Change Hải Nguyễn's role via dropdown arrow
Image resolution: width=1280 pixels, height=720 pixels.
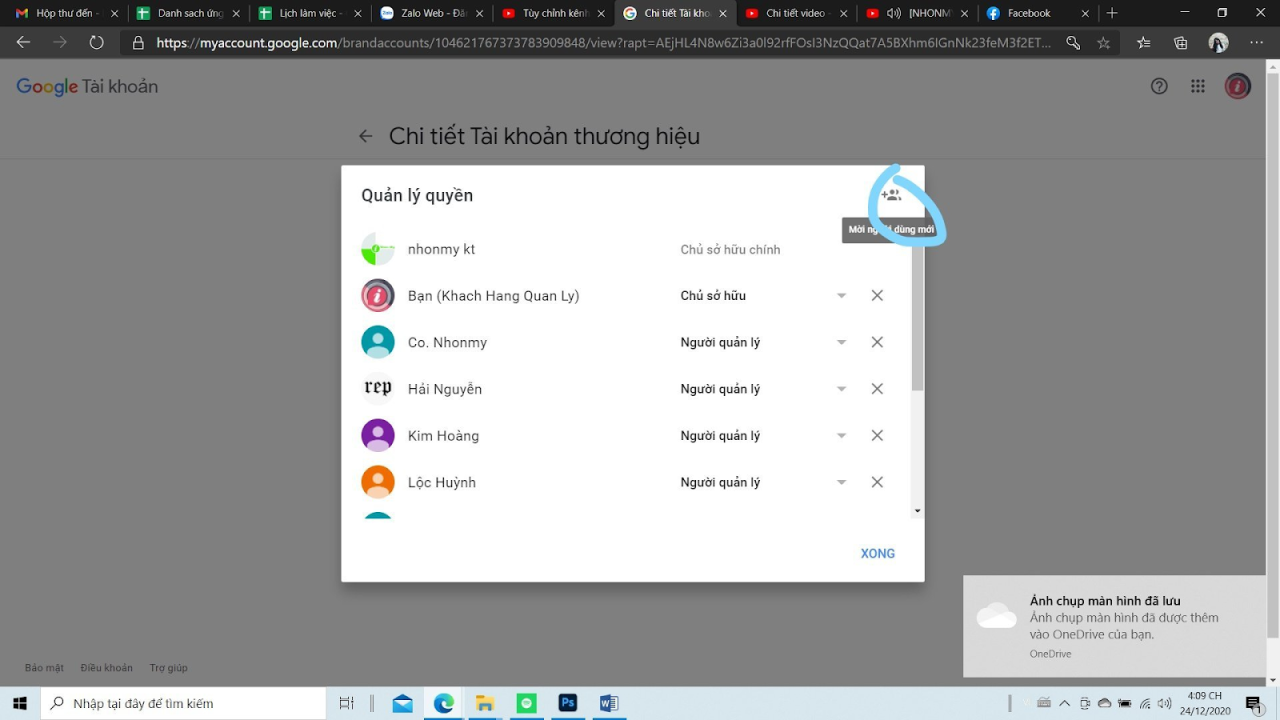coord(841,389)
